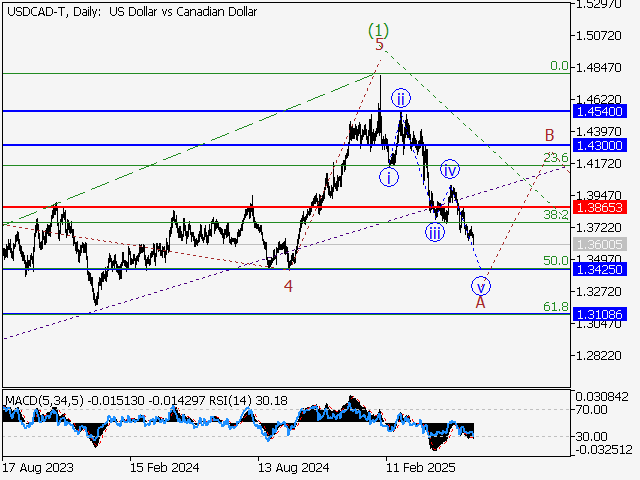Select the 11 Feb 2025 date marker
Viewport: 640px width, 480px height.
415,466
